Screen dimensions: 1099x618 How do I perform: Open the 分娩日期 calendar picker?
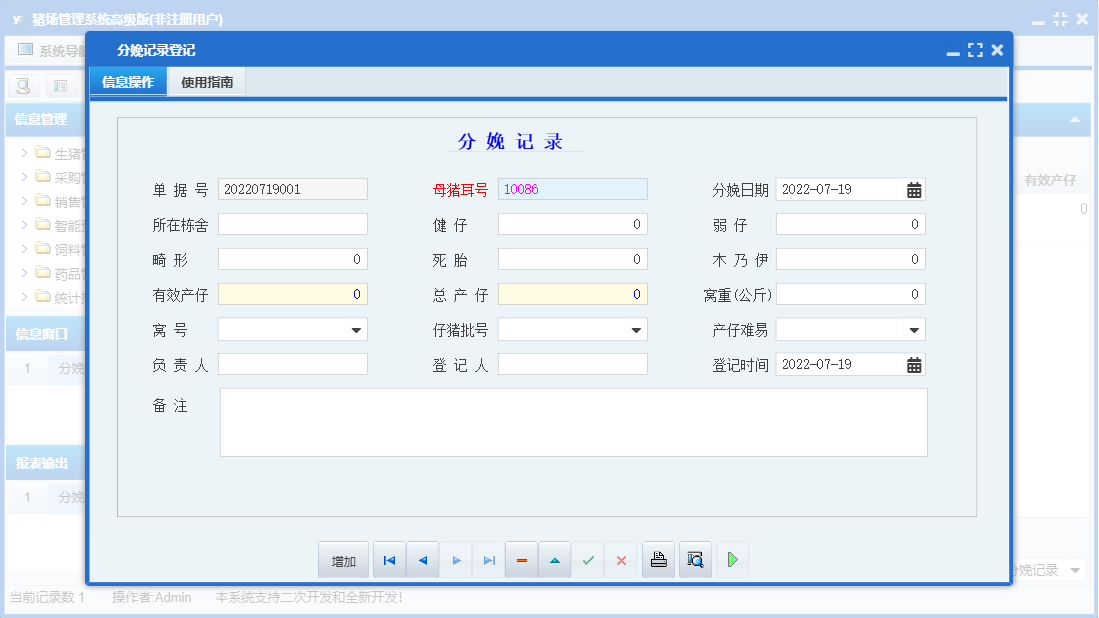[x=913, y=188]
